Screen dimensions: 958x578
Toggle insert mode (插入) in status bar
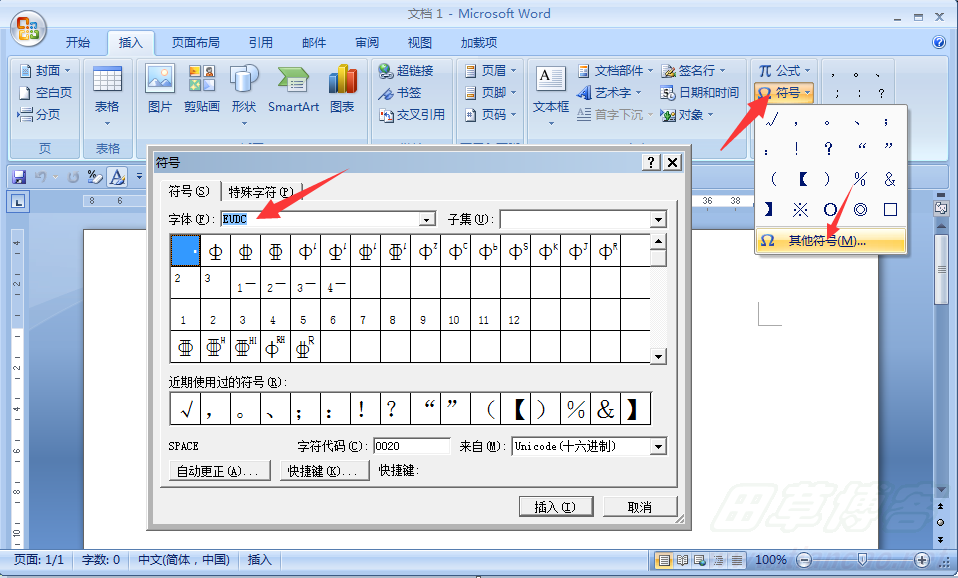259,560
